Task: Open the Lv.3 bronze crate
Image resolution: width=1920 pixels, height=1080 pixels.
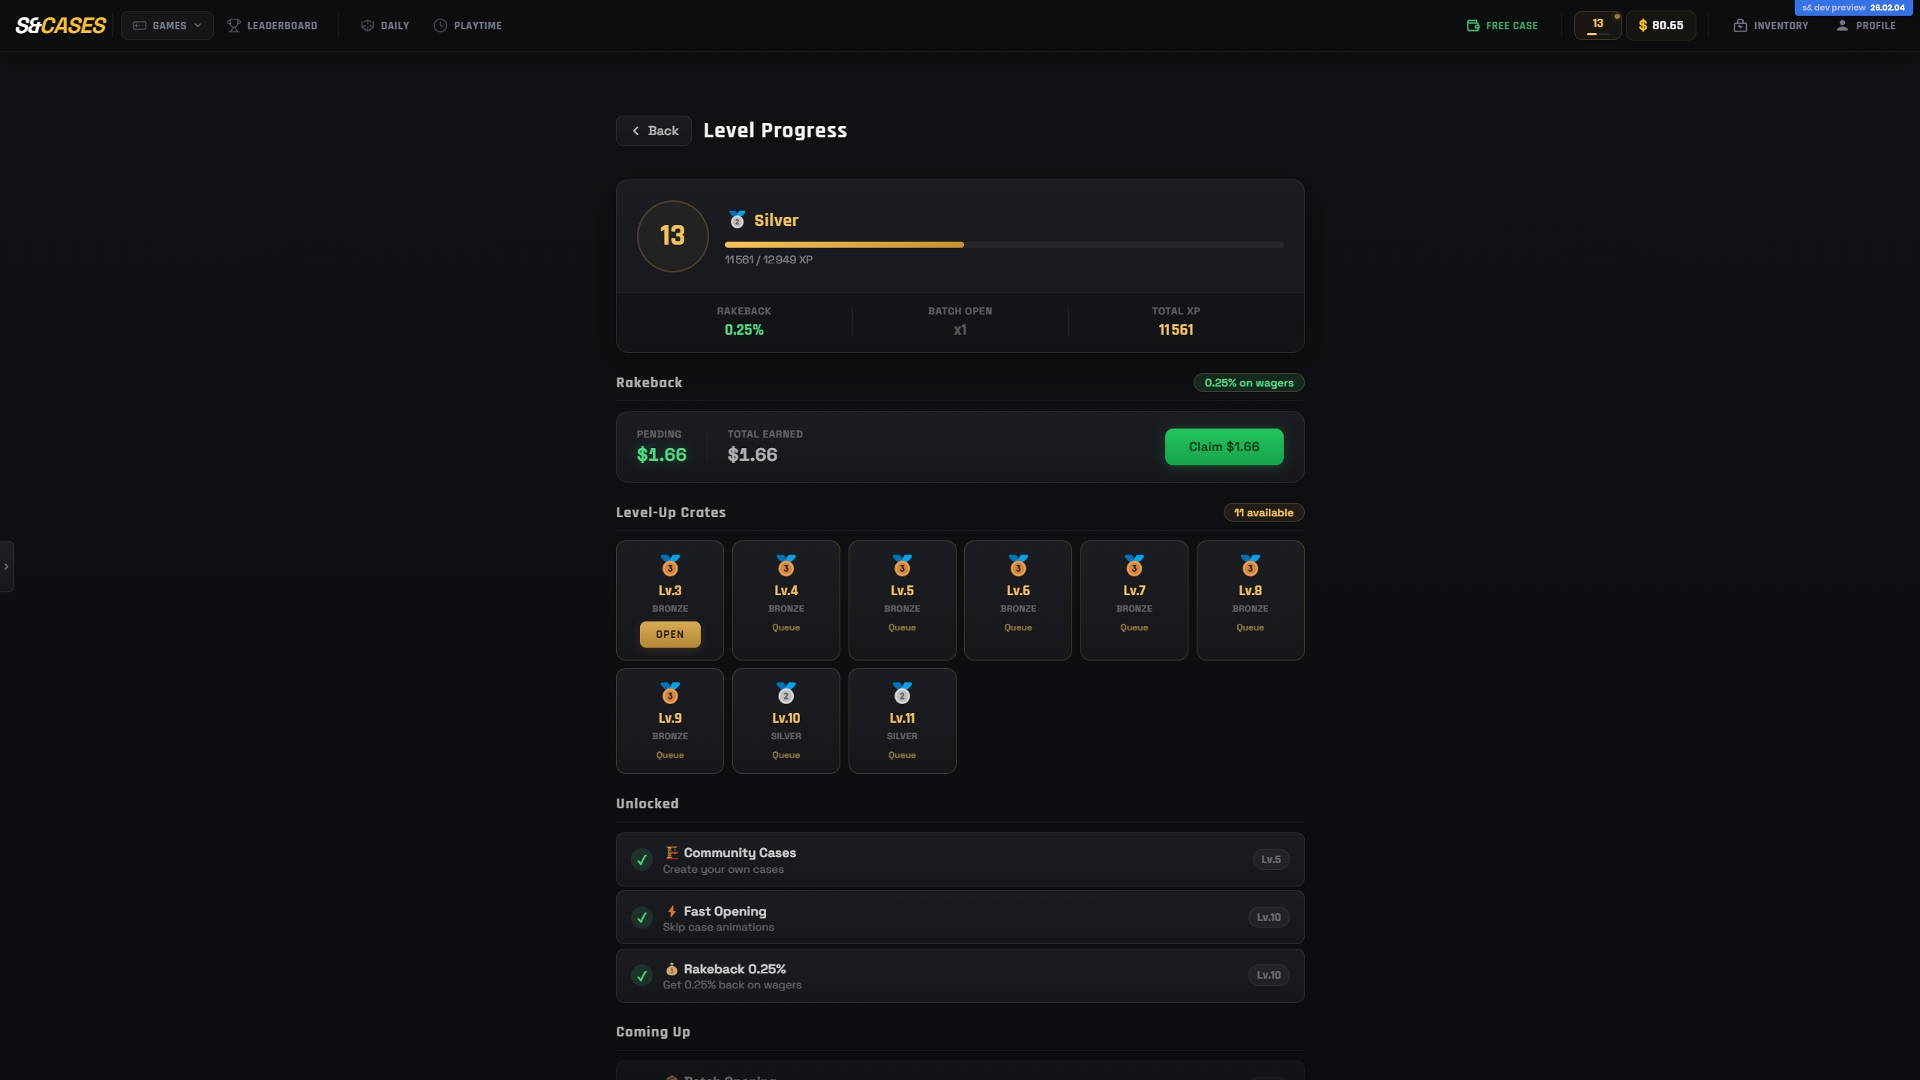Action: (670, 634)
